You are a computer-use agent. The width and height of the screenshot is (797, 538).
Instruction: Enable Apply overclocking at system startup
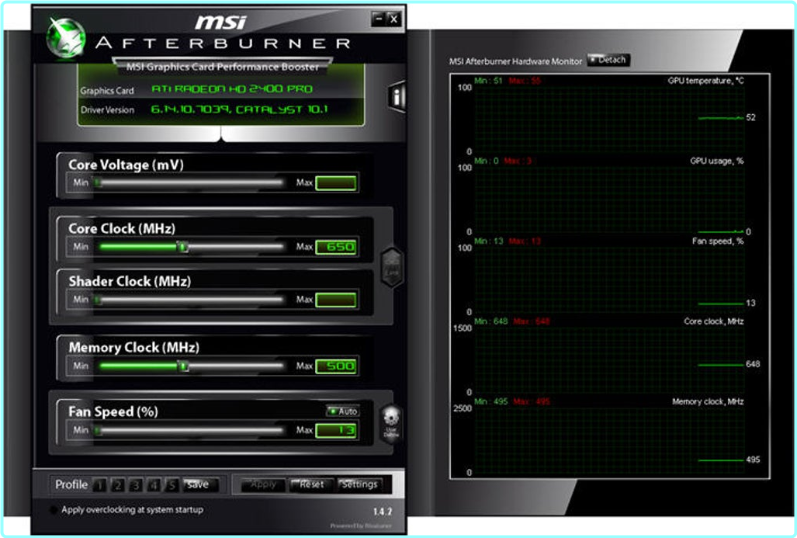click(x=53, y=510)
